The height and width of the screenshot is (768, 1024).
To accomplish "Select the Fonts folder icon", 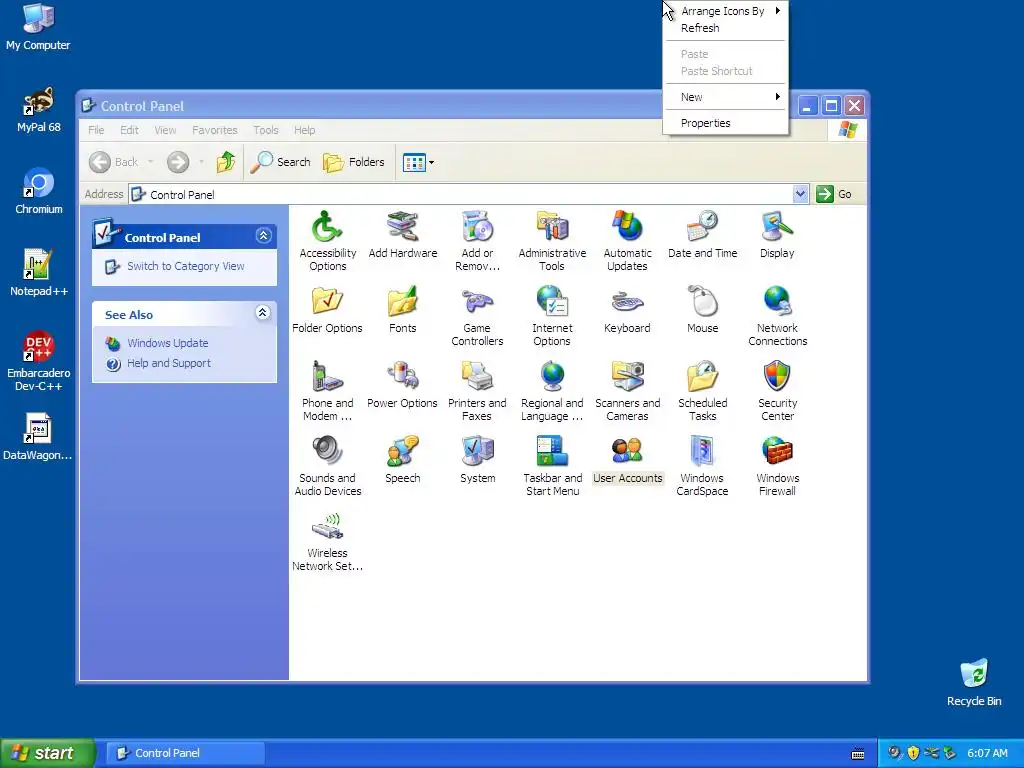I will pos(402,309).
